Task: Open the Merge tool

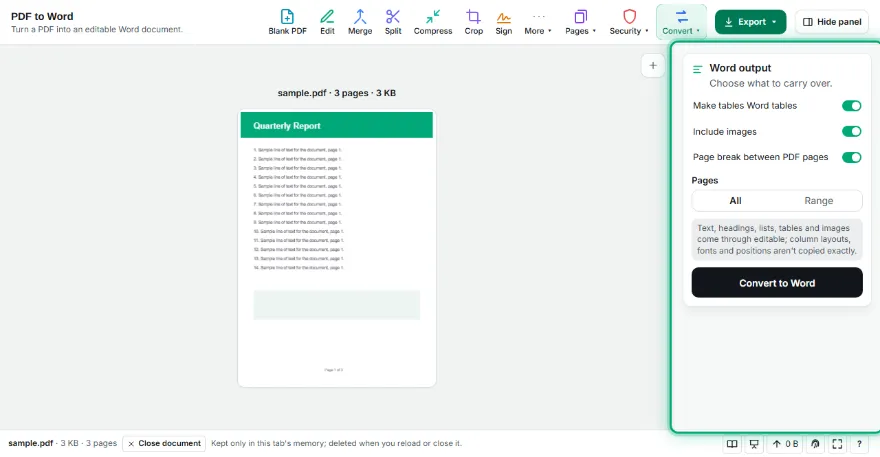Action: [x=360, y=22]
